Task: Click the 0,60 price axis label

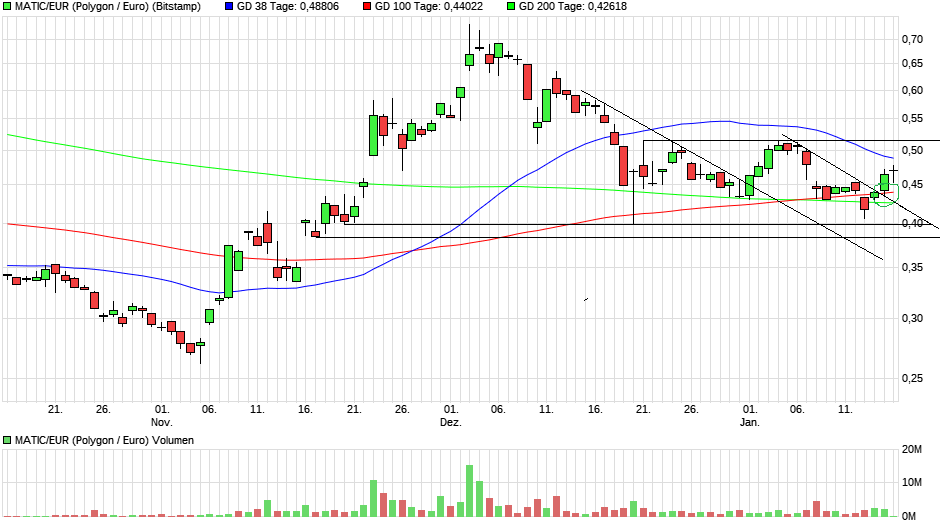Action: [x=912, y=91]
